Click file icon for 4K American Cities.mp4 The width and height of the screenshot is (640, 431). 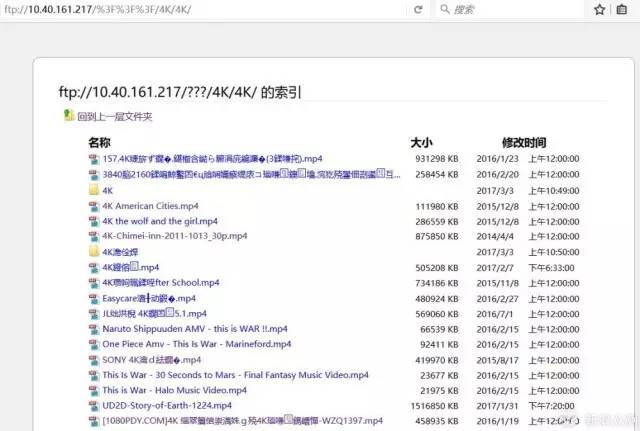[94, 206]
